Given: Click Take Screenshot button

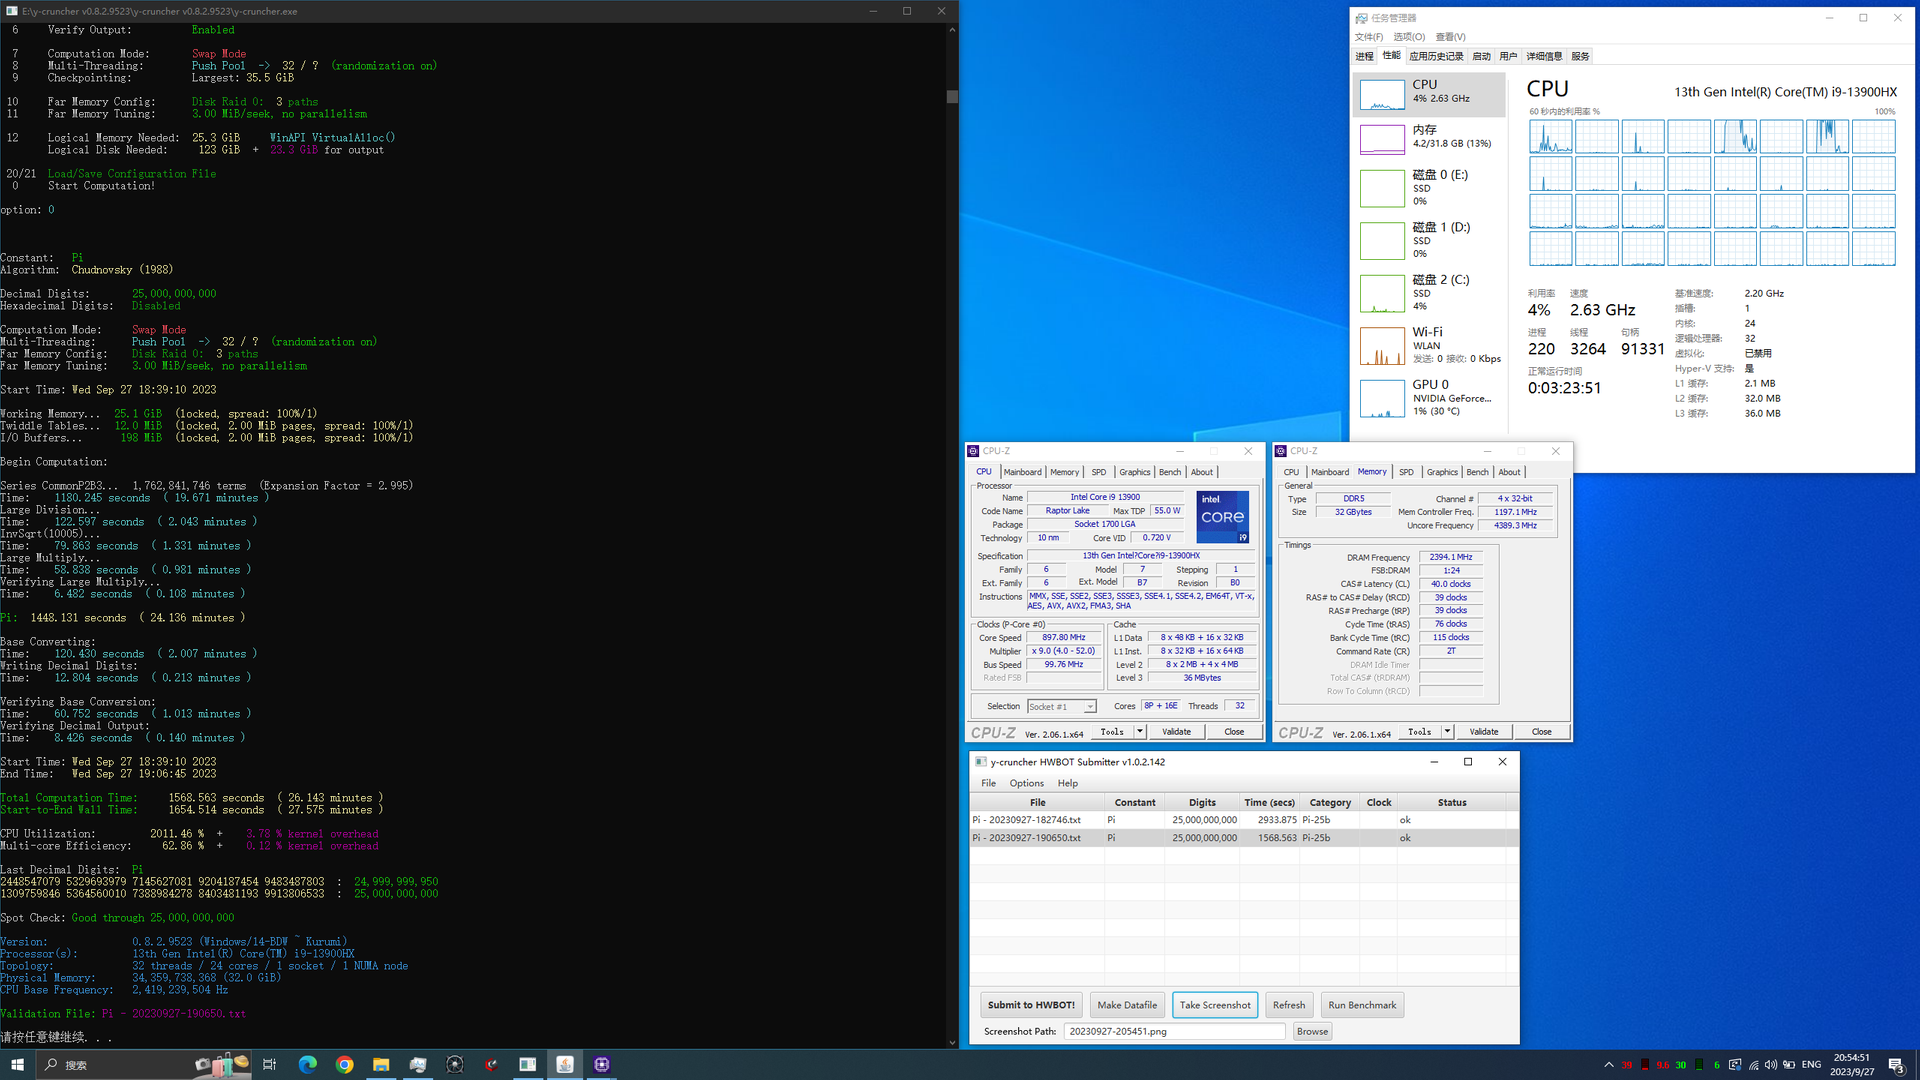Looking at the screenshot, I should tap(1215, 1005).
